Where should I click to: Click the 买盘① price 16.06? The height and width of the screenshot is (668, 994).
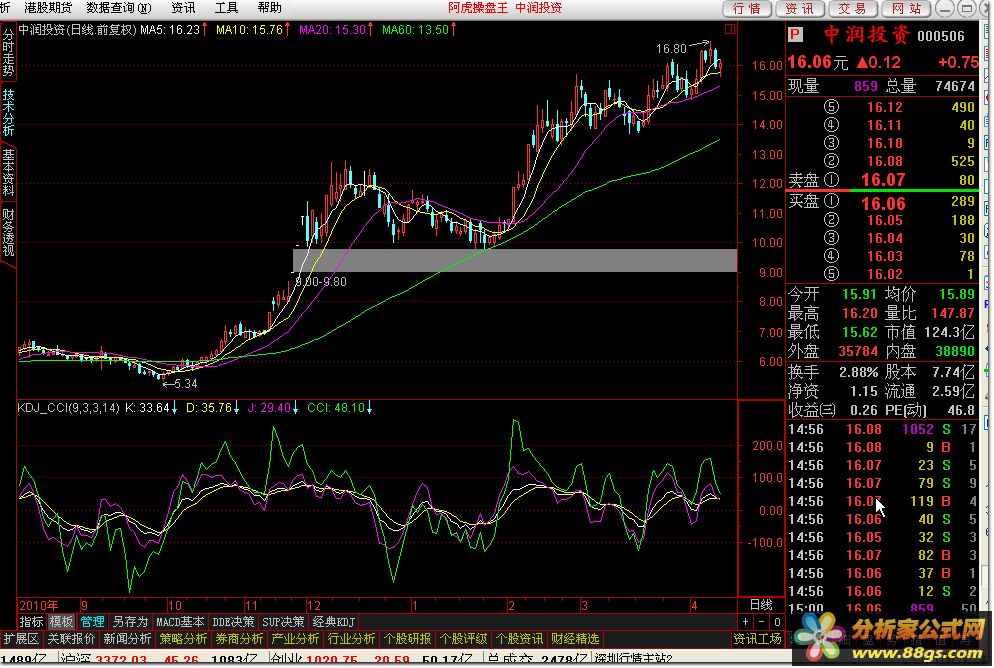point(882,203)
